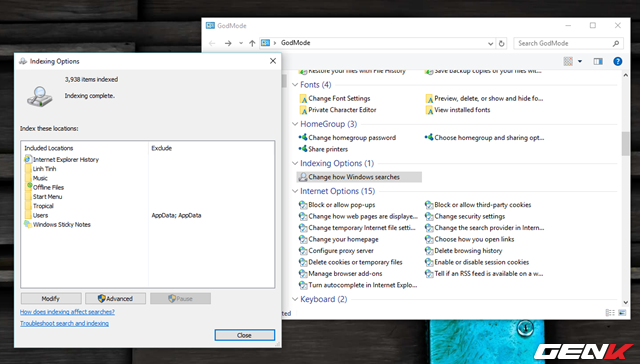Select Internet Explorer History location
This screenshot has height=364, width=640.
[62, 160]
